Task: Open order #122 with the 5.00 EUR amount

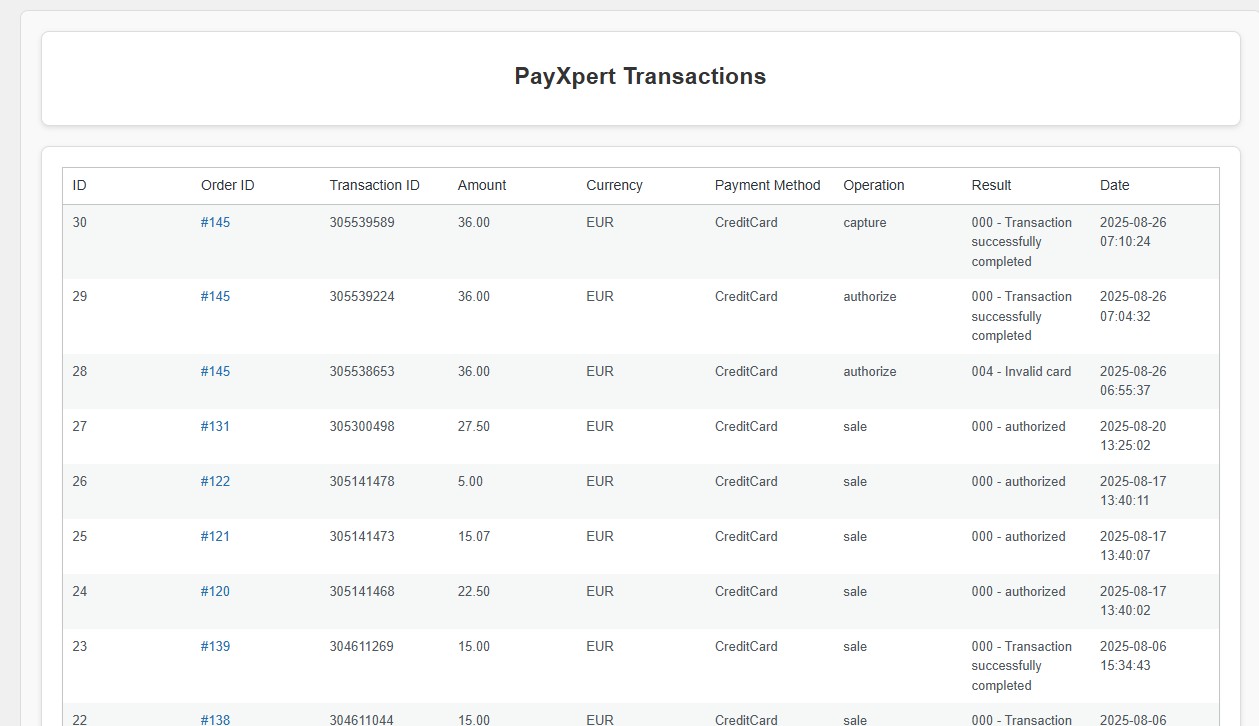Action: coord(215,481)
